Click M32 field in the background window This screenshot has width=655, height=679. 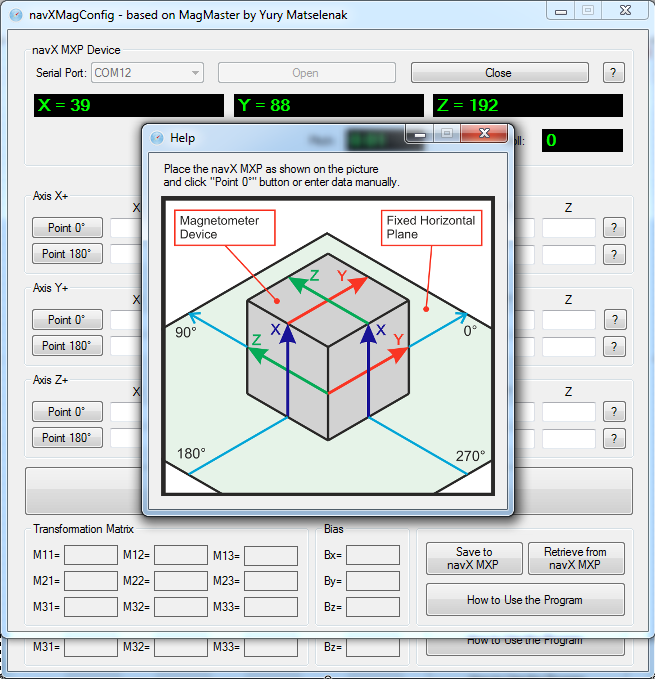pos(181,647)
